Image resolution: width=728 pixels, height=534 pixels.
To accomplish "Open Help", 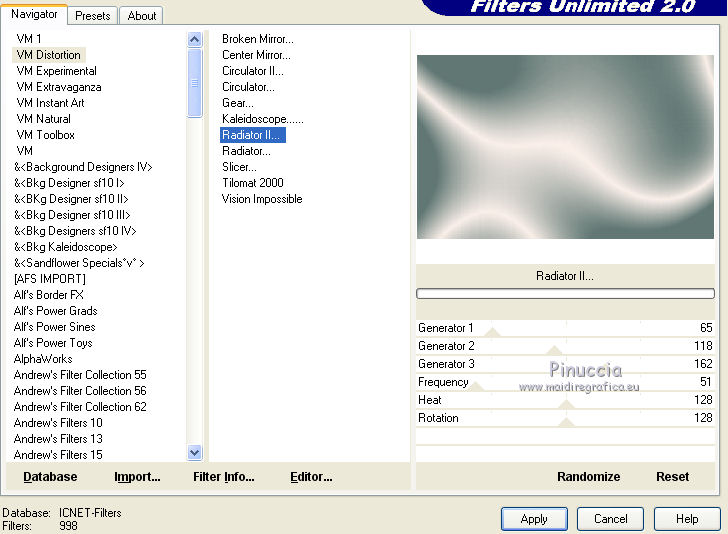I will [687, 519].
